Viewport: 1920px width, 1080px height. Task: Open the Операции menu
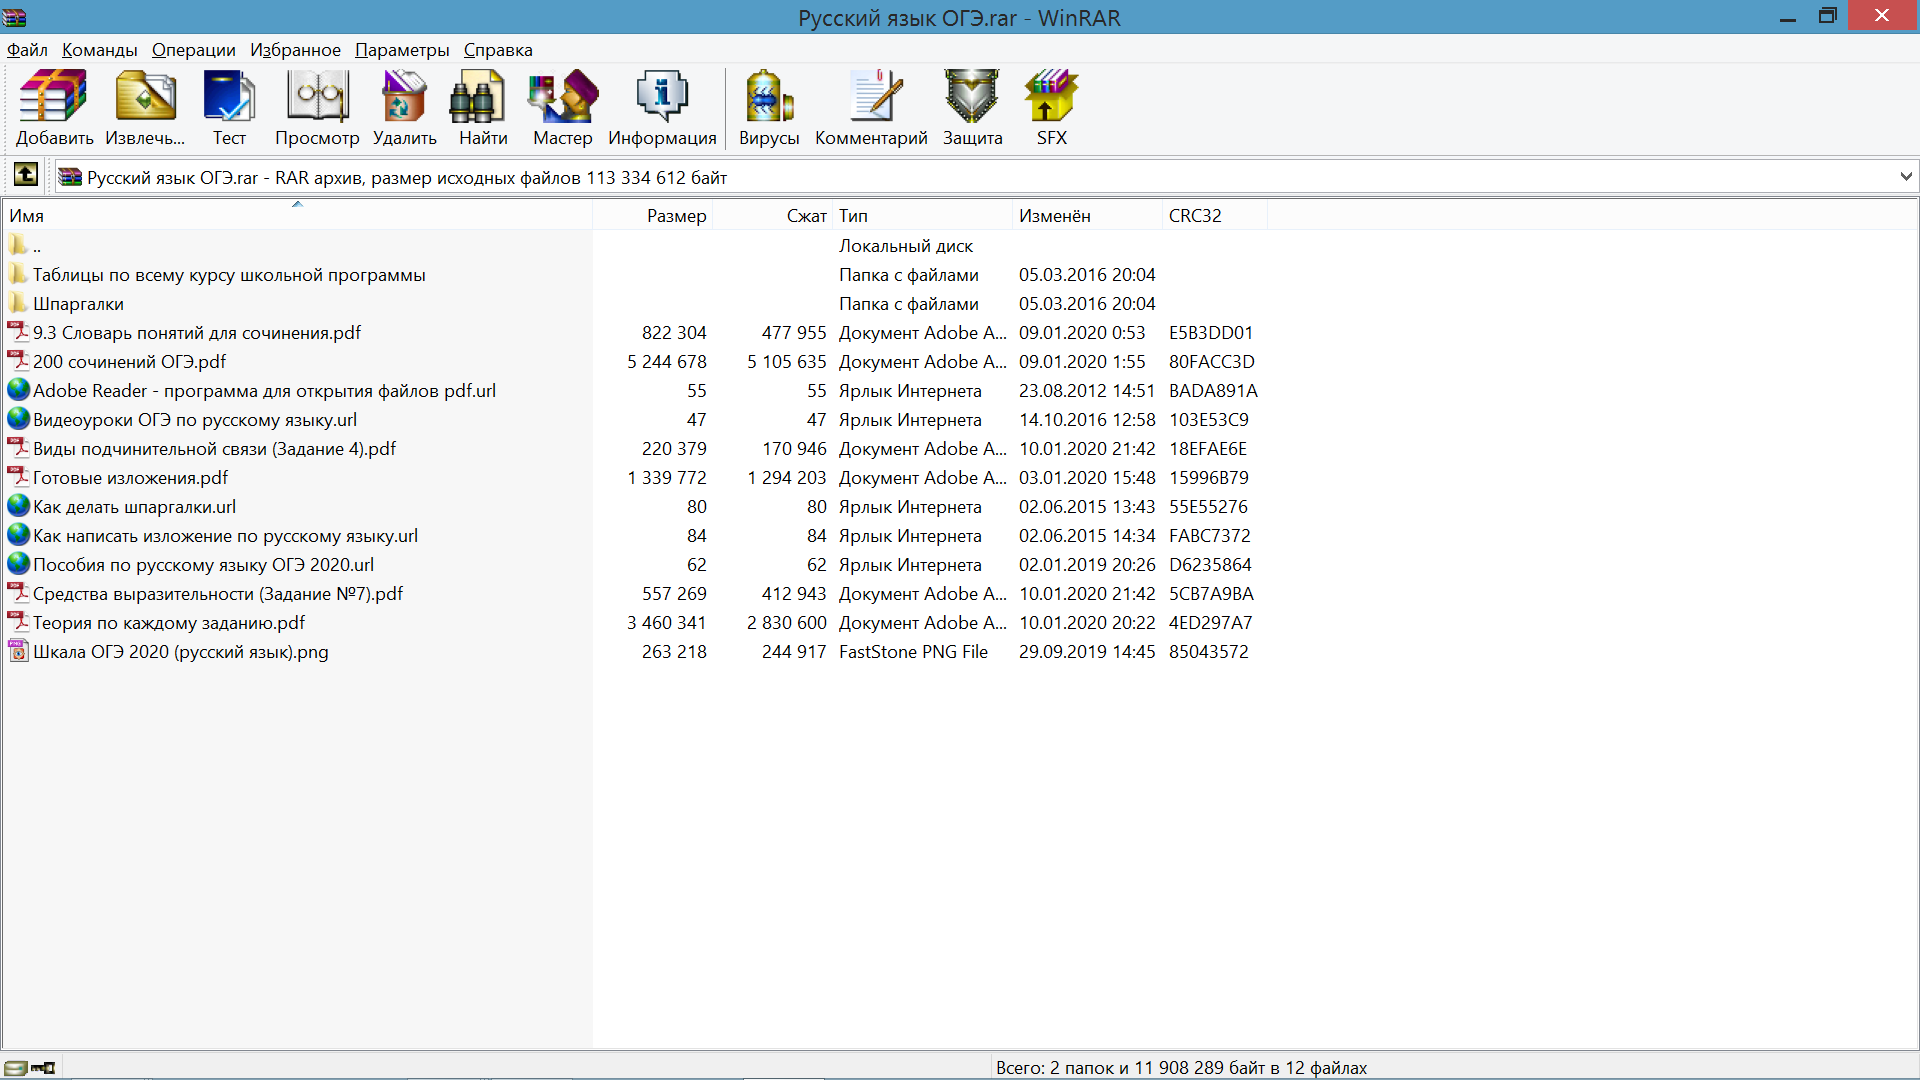(x=193, y=50)
